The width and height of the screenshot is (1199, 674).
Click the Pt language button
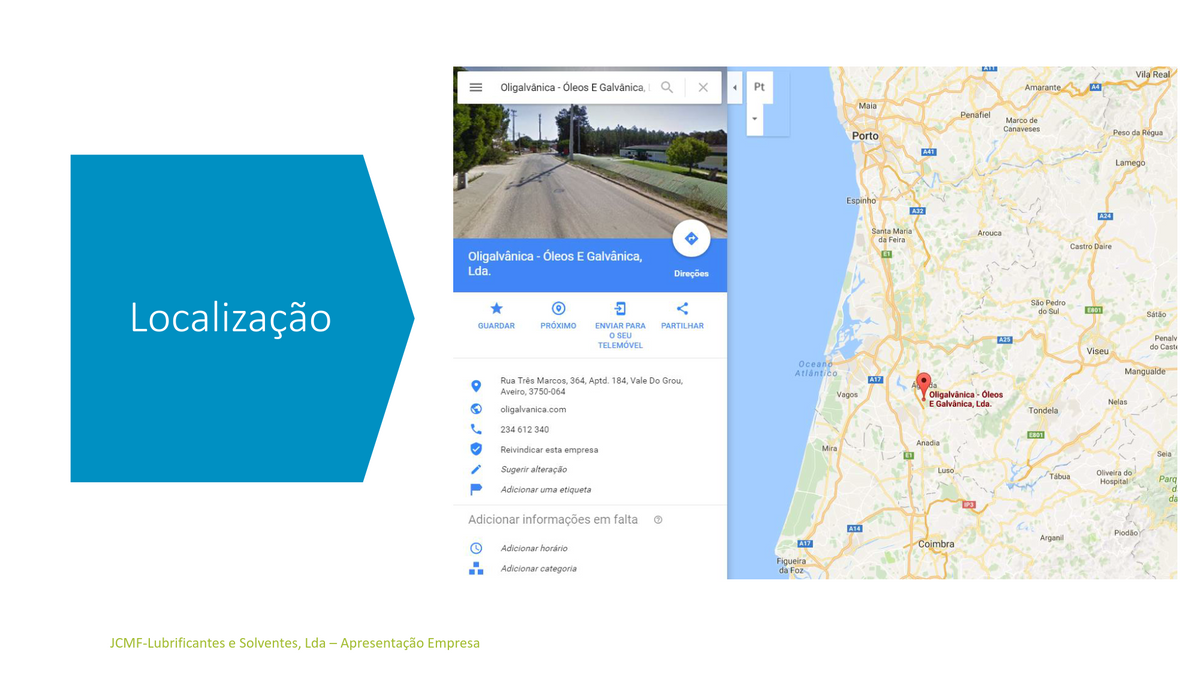tap(759, 87)
